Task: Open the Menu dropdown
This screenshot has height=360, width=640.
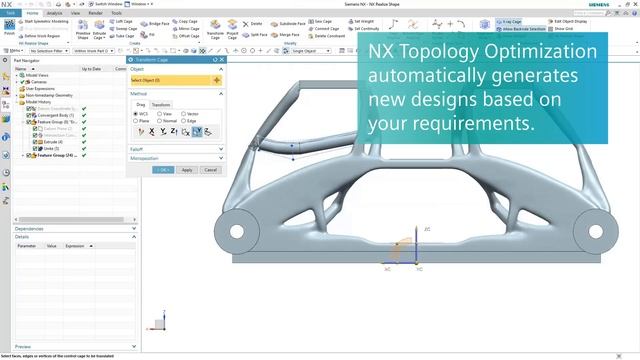Action: 13,51
